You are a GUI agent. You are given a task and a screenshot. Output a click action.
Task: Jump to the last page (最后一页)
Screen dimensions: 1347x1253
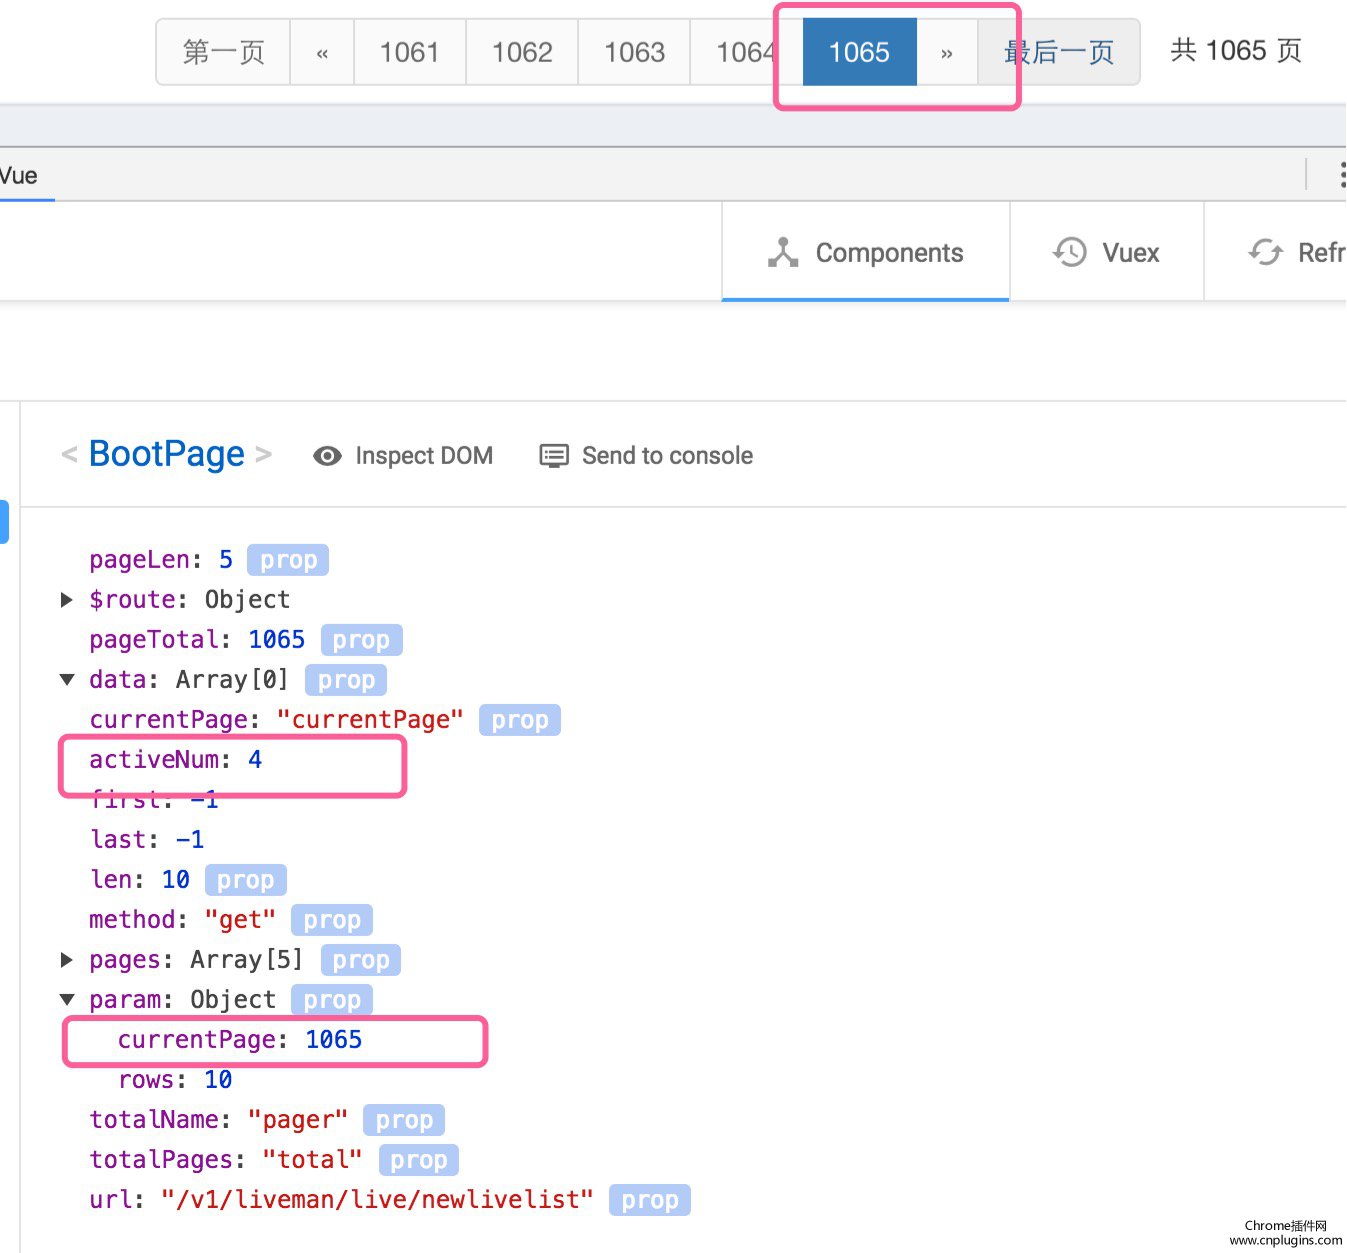click(x=1059, y=52)
